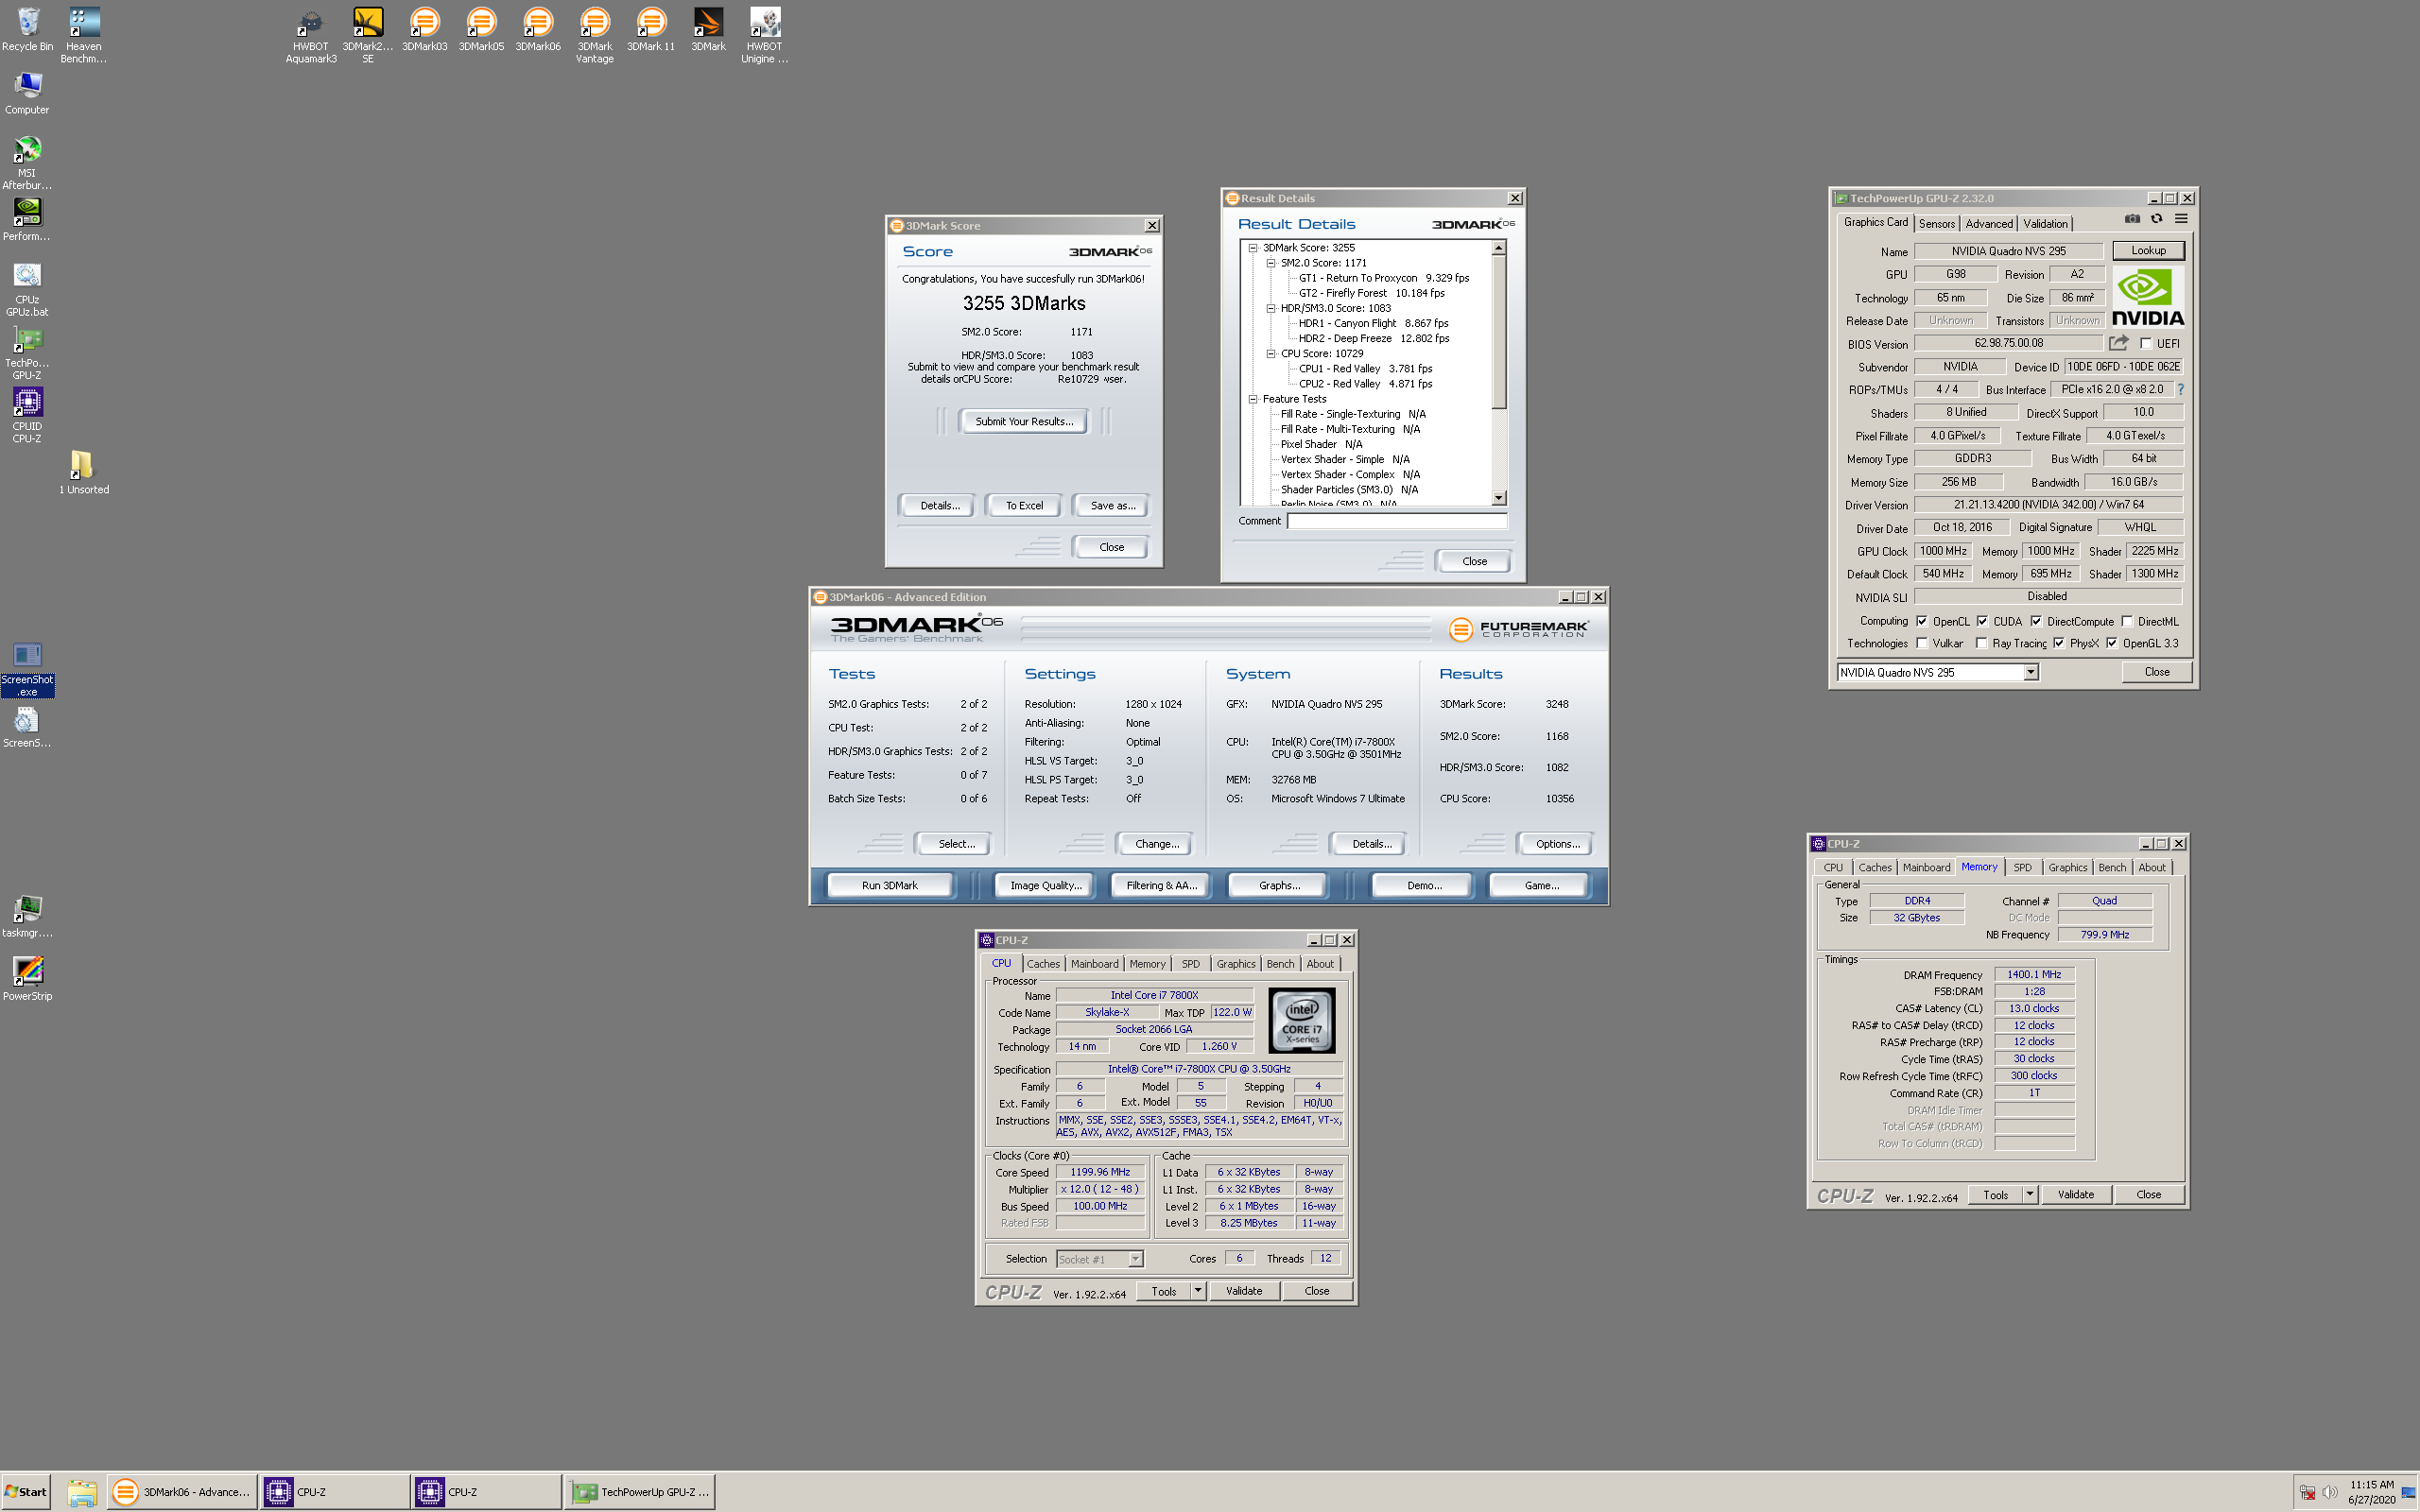Click the Lookup button in GPU-Z

coord(2148,251)
